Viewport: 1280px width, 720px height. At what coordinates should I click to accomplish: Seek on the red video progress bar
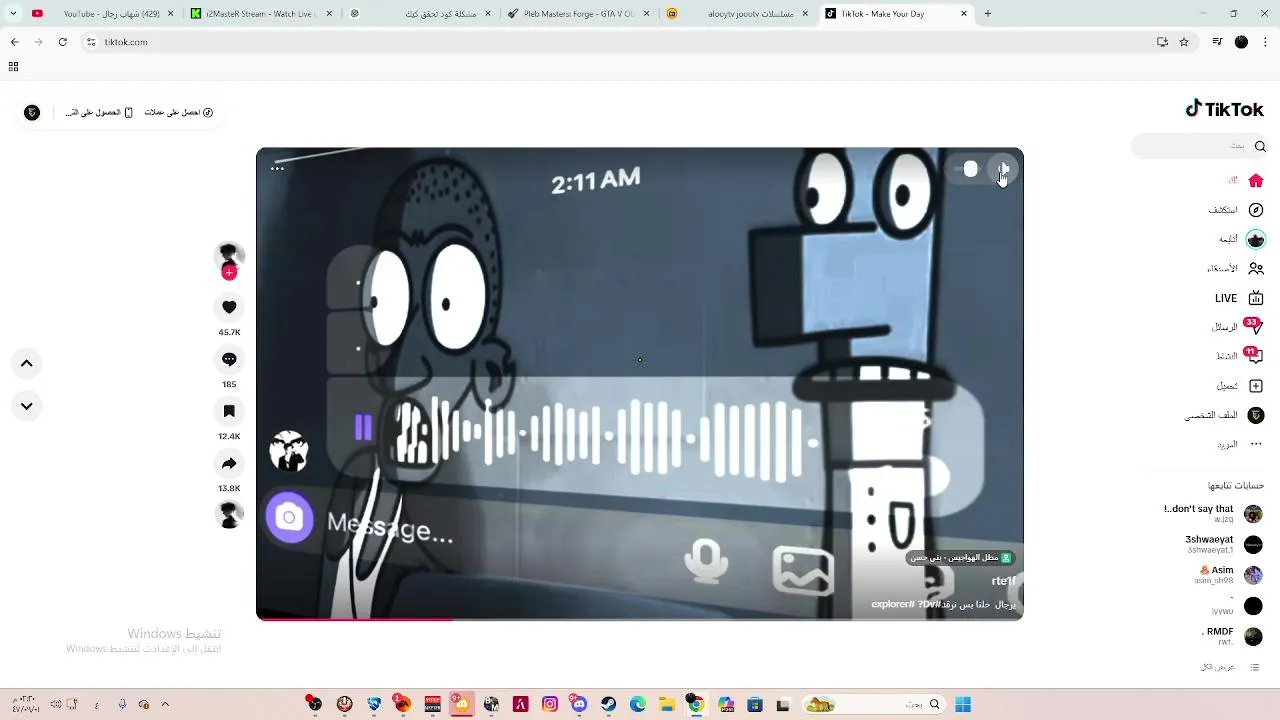640,618
